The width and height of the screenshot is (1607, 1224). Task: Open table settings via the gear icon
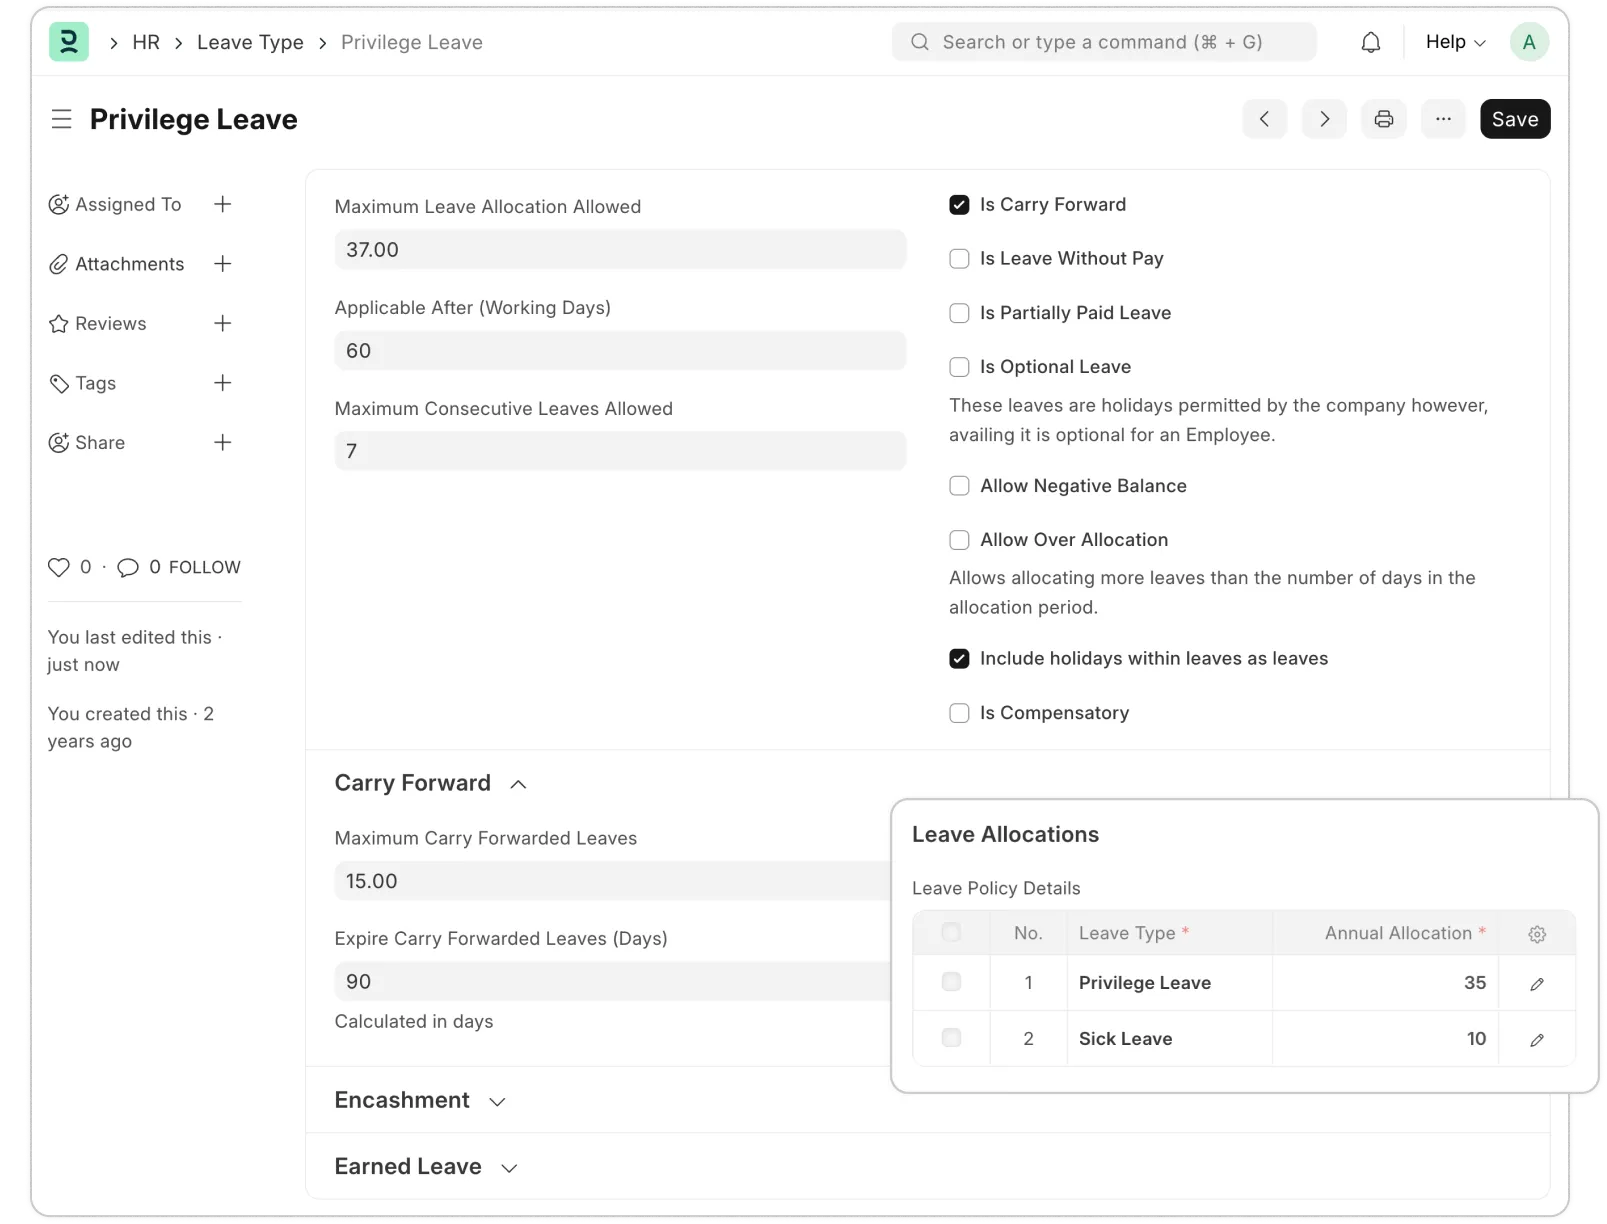1537,933
